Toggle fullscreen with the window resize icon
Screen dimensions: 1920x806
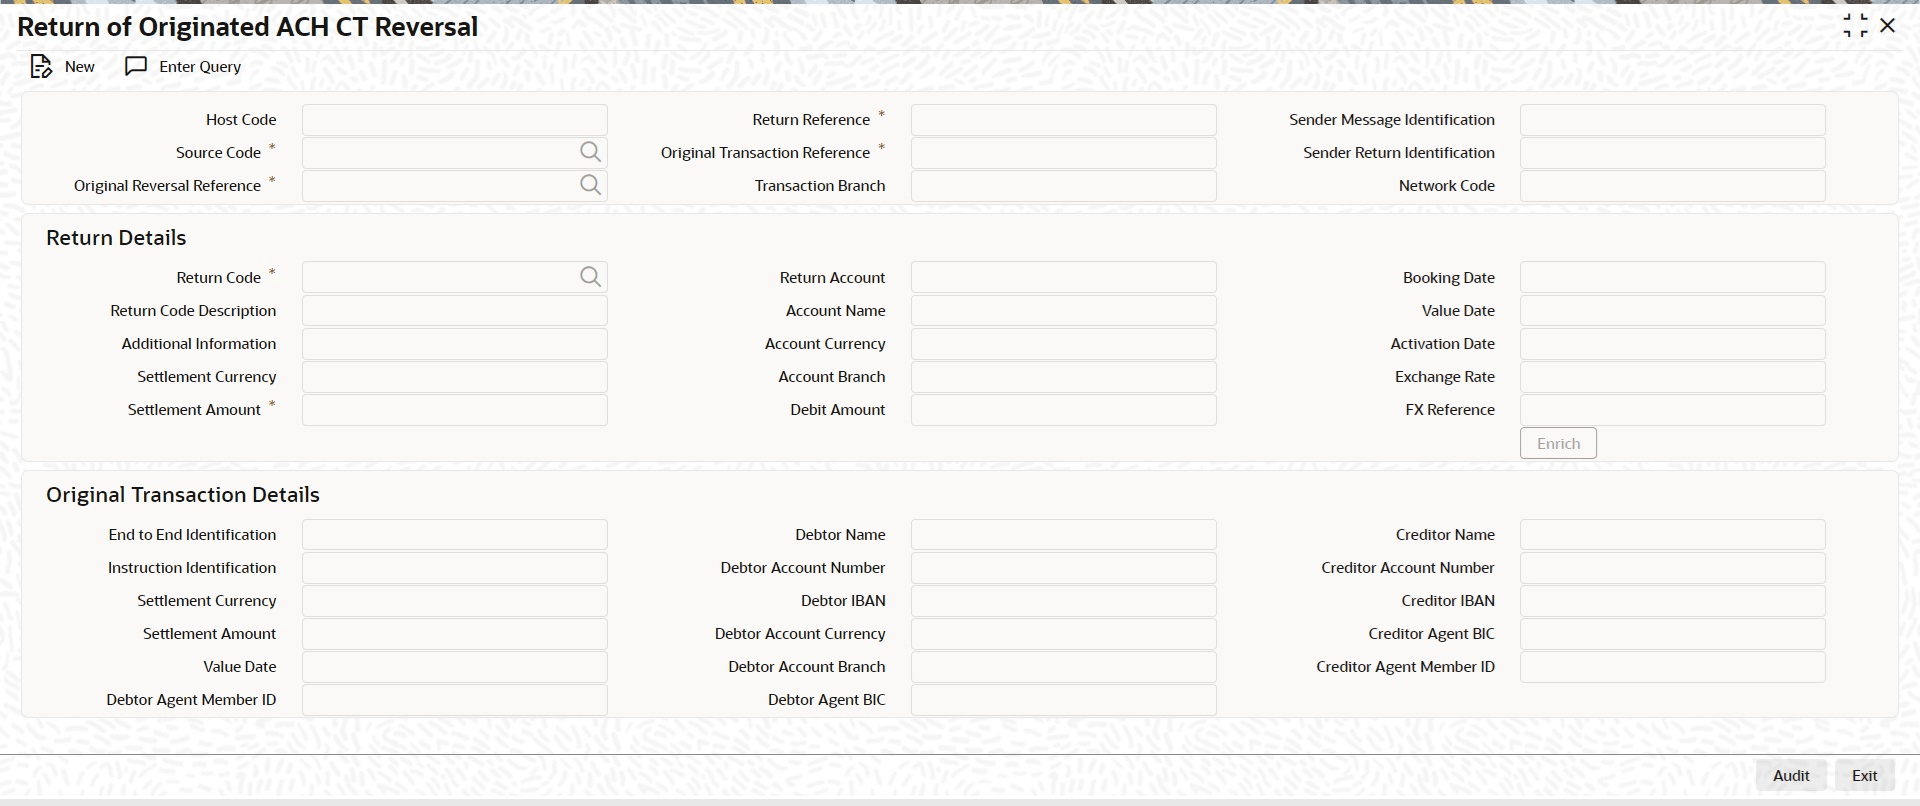(1855, 26)
